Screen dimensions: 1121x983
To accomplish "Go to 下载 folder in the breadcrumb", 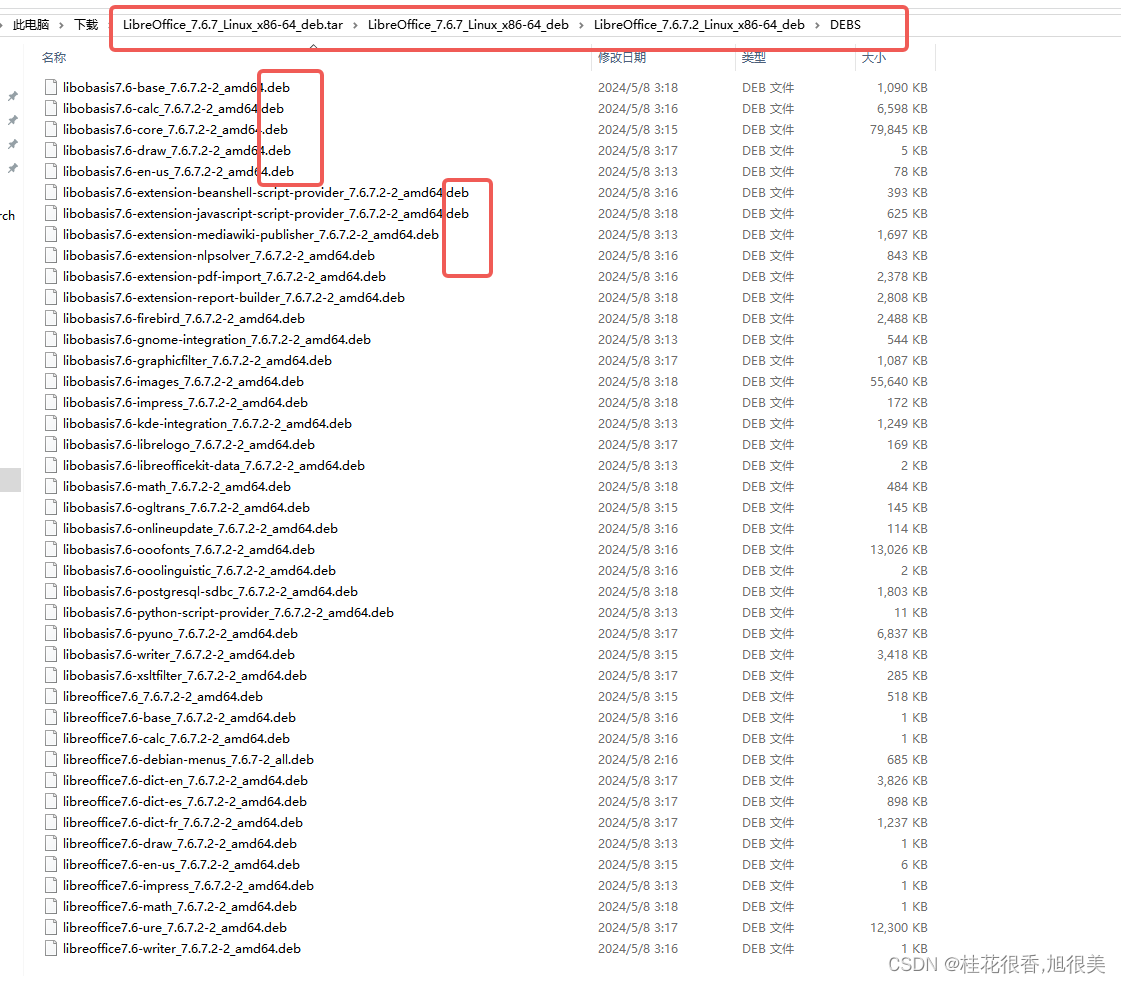I will pyautogui.click(x=87, y=25).
